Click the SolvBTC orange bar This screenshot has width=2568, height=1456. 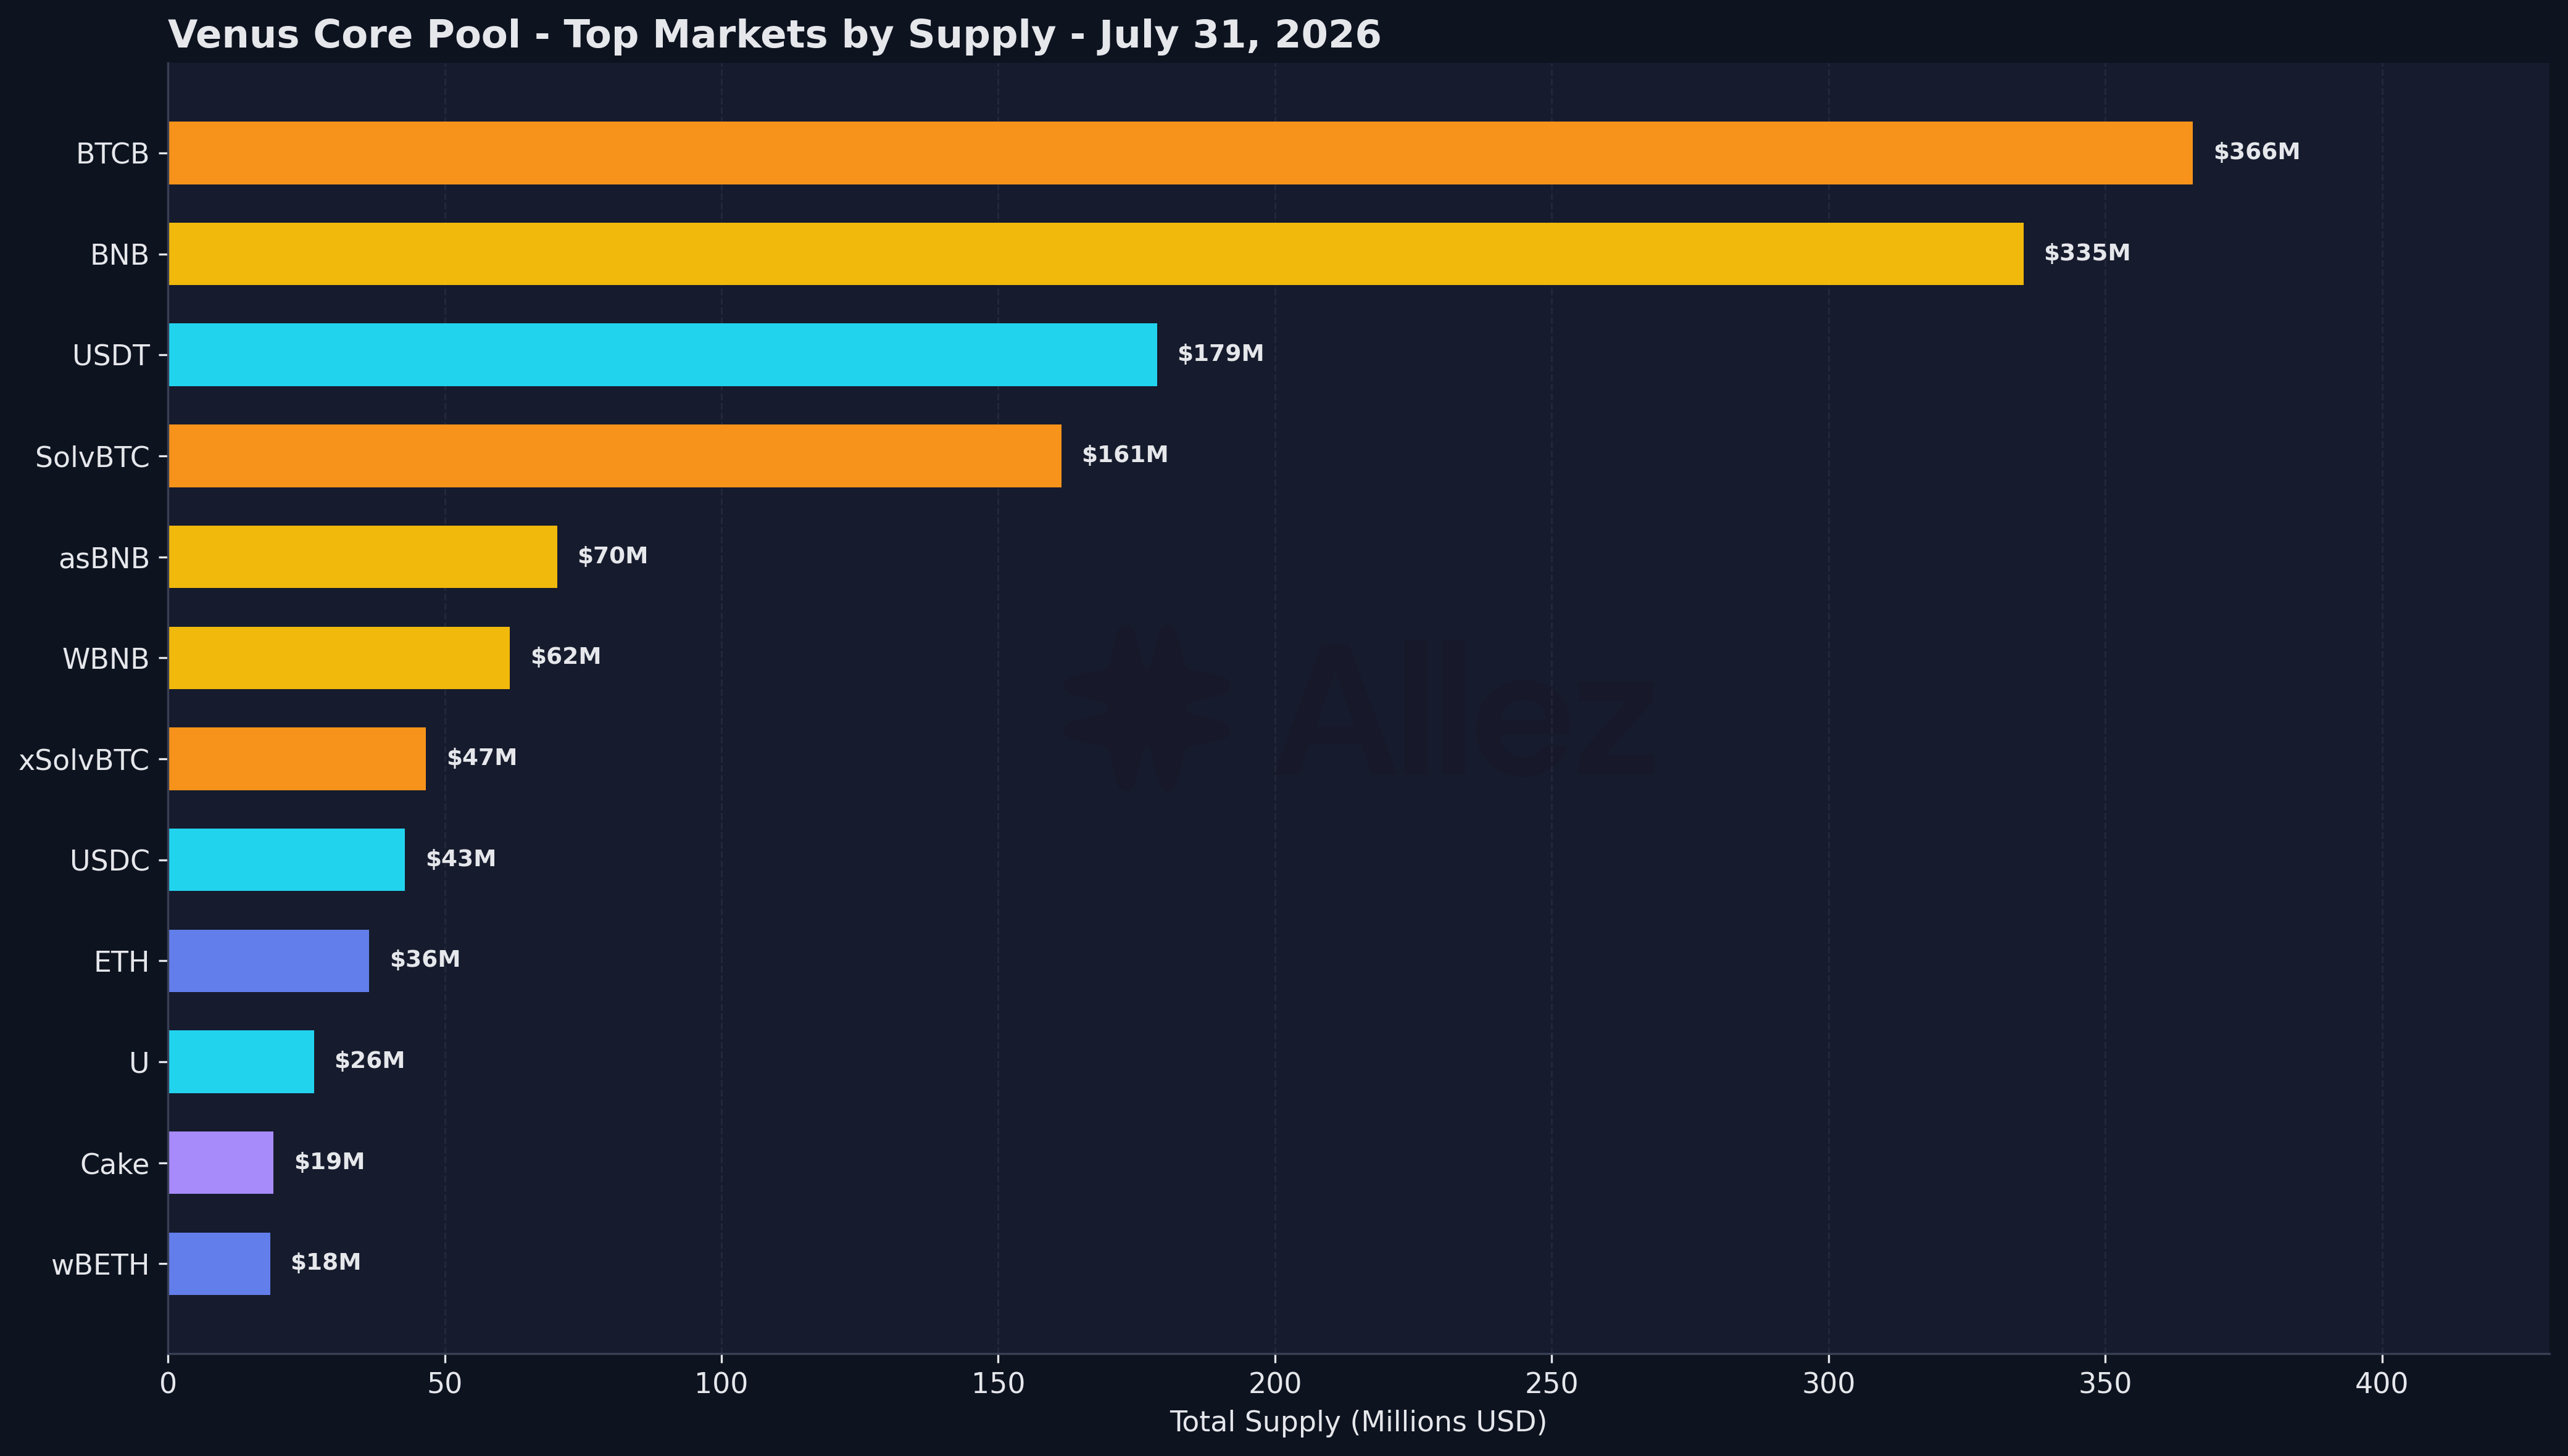(614, 456)
